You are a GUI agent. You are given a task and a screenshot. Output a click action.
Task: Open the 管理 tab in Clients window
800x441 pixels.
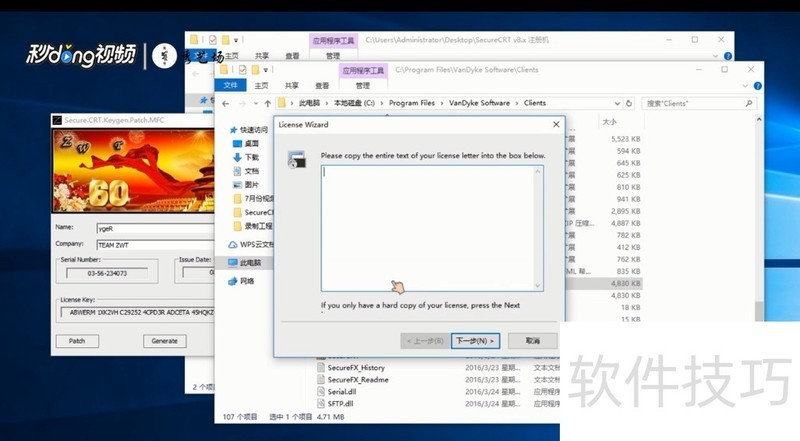tap(362, 86)
